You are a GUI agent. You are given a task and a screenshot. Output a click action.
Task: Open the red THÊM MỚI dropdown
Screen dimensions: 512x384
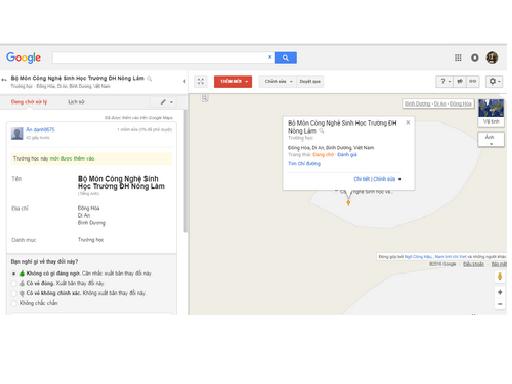coord(233,81)
